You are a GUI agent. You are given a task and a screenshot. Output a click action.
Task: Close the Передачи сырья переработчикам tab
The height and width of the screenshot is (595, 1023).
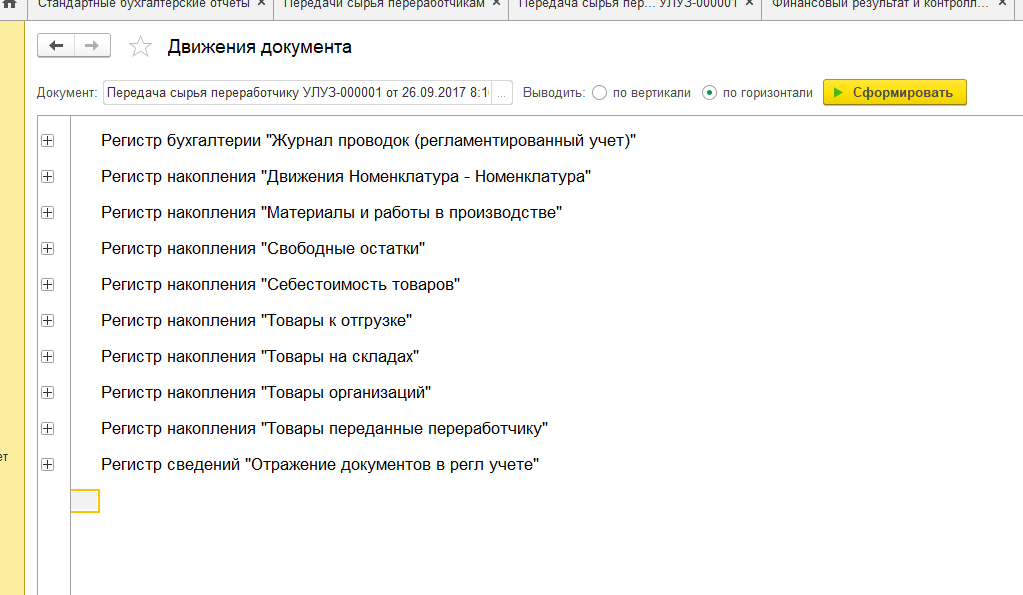(x=497, y=4)
